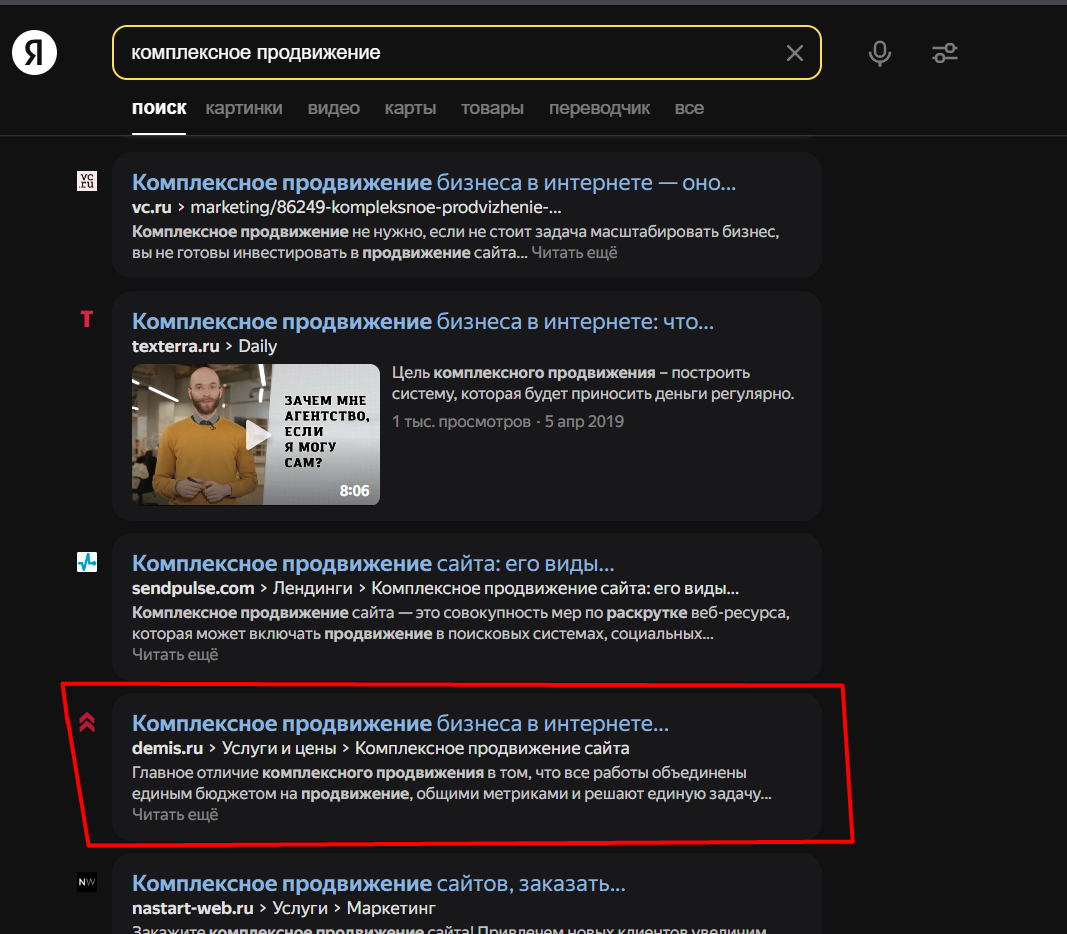Image resolution: width=1067 pixels, height=934 pixels.
Task: Switch to the переводчик tab
Action: point(599,108)
